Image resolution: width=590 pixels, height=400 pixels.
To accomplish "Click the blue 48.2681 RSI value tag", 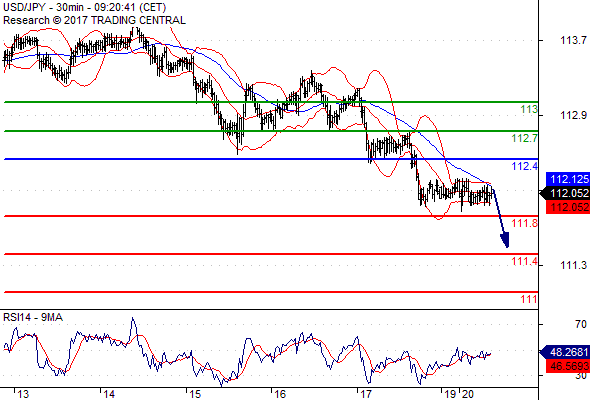I will [x=565, y=352].
